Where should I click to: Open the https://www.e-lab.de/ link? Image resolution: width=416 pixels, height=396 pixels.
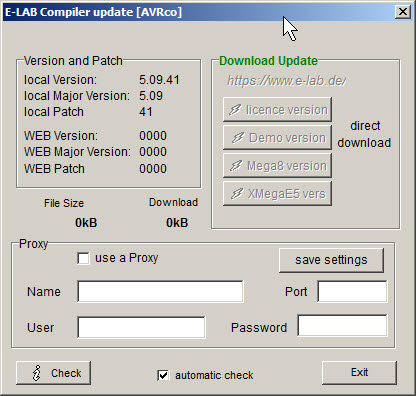(x=286, y=81)
